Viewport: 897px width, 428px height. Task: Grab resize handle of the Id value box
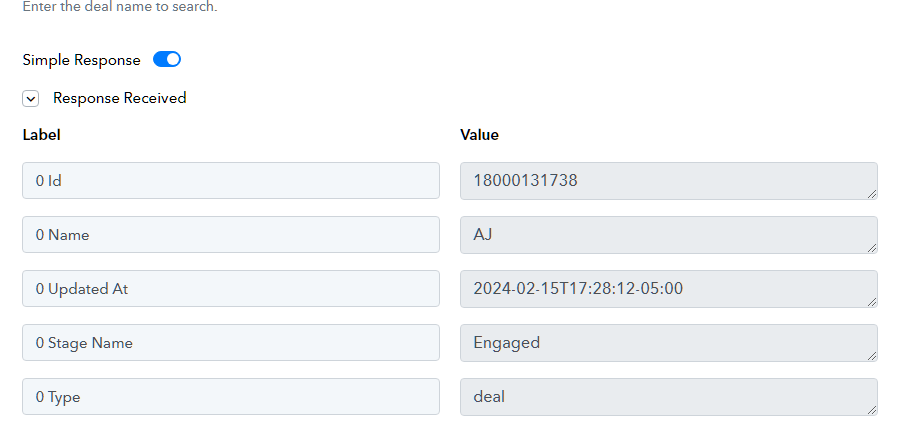click(872, 194)
